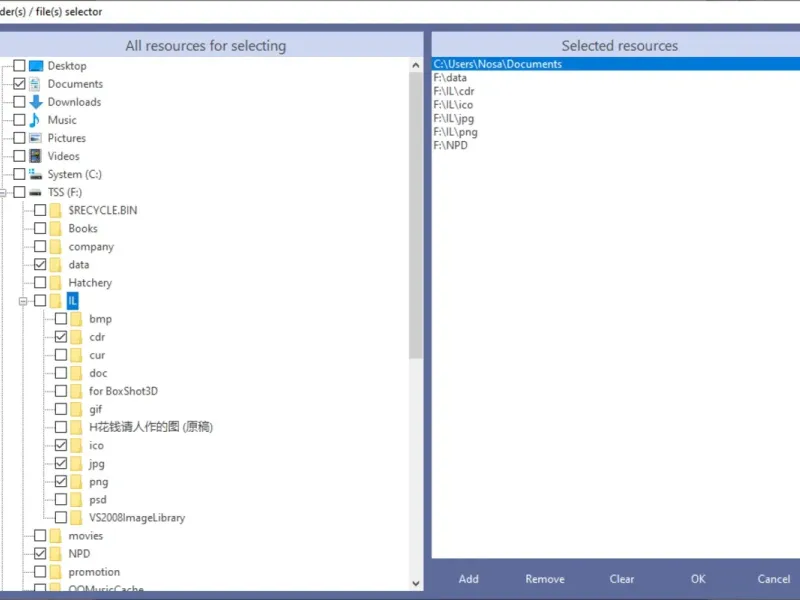Click the Remove button
This screenshot has width=800, height=600.
click(545, 579)
